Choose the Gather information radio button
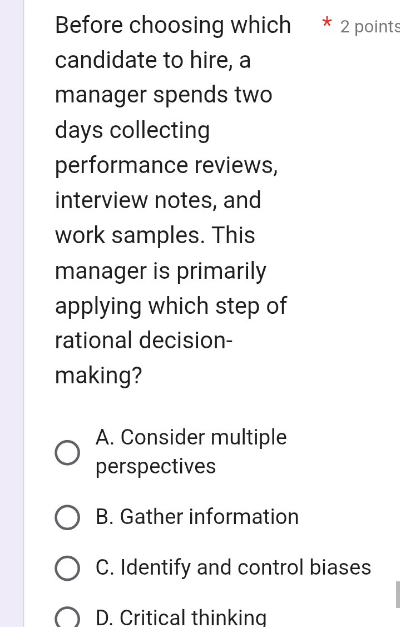The image size is (400, 627). [x=67, y=517]
